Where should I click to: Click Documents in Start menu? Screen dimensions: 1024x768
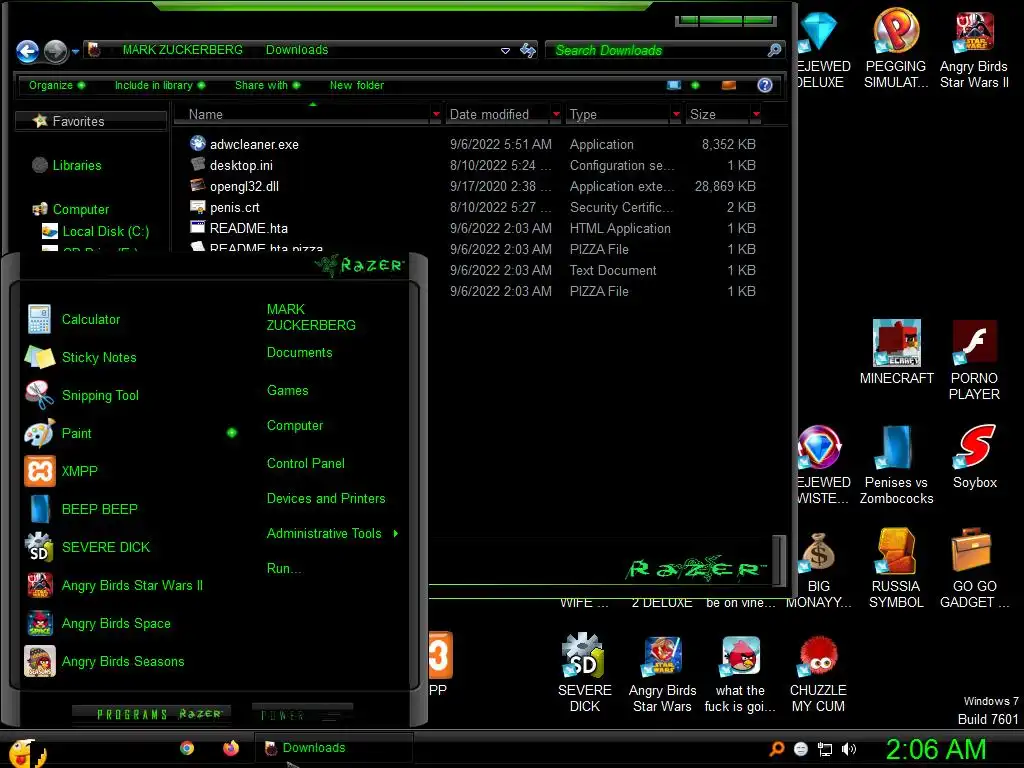point(300,353)
